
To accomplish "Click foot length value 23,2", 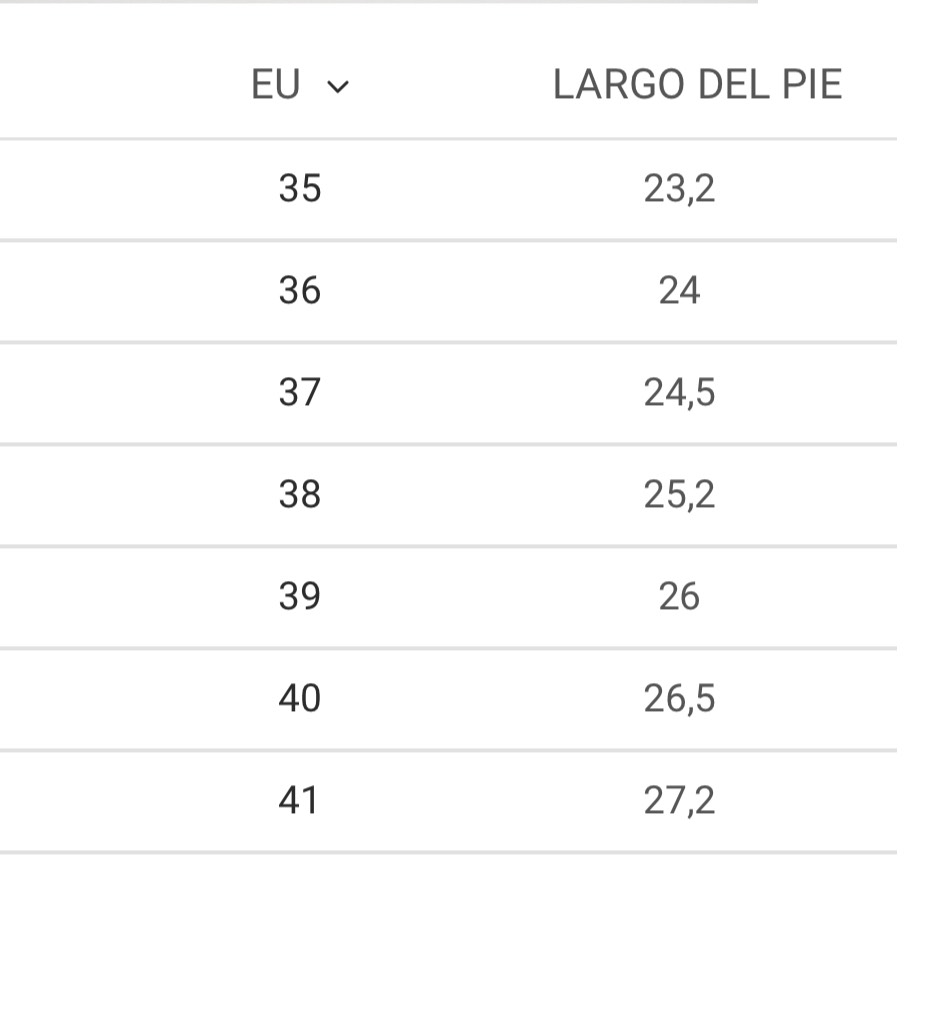I will [679, 188].
